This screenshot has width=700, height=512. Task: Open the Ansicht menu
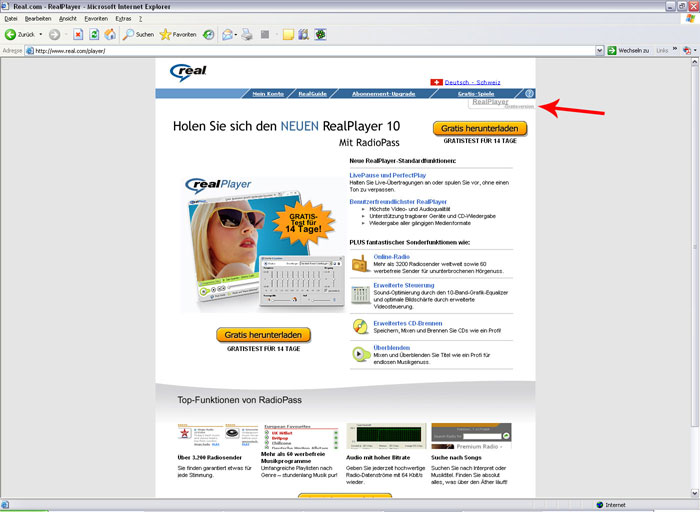(x=68, y=19)
